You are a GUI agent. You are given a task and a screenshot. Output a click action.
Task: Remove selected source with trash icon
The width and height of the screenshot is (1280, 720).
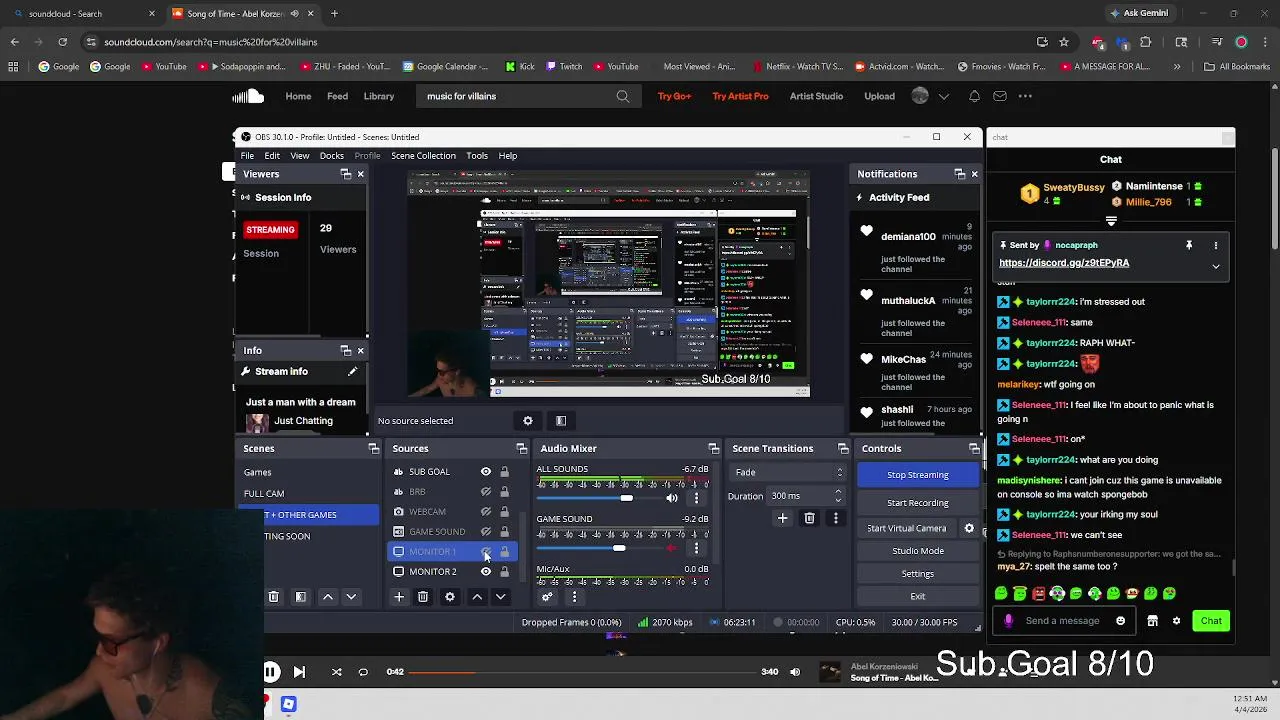coord(423,597)
